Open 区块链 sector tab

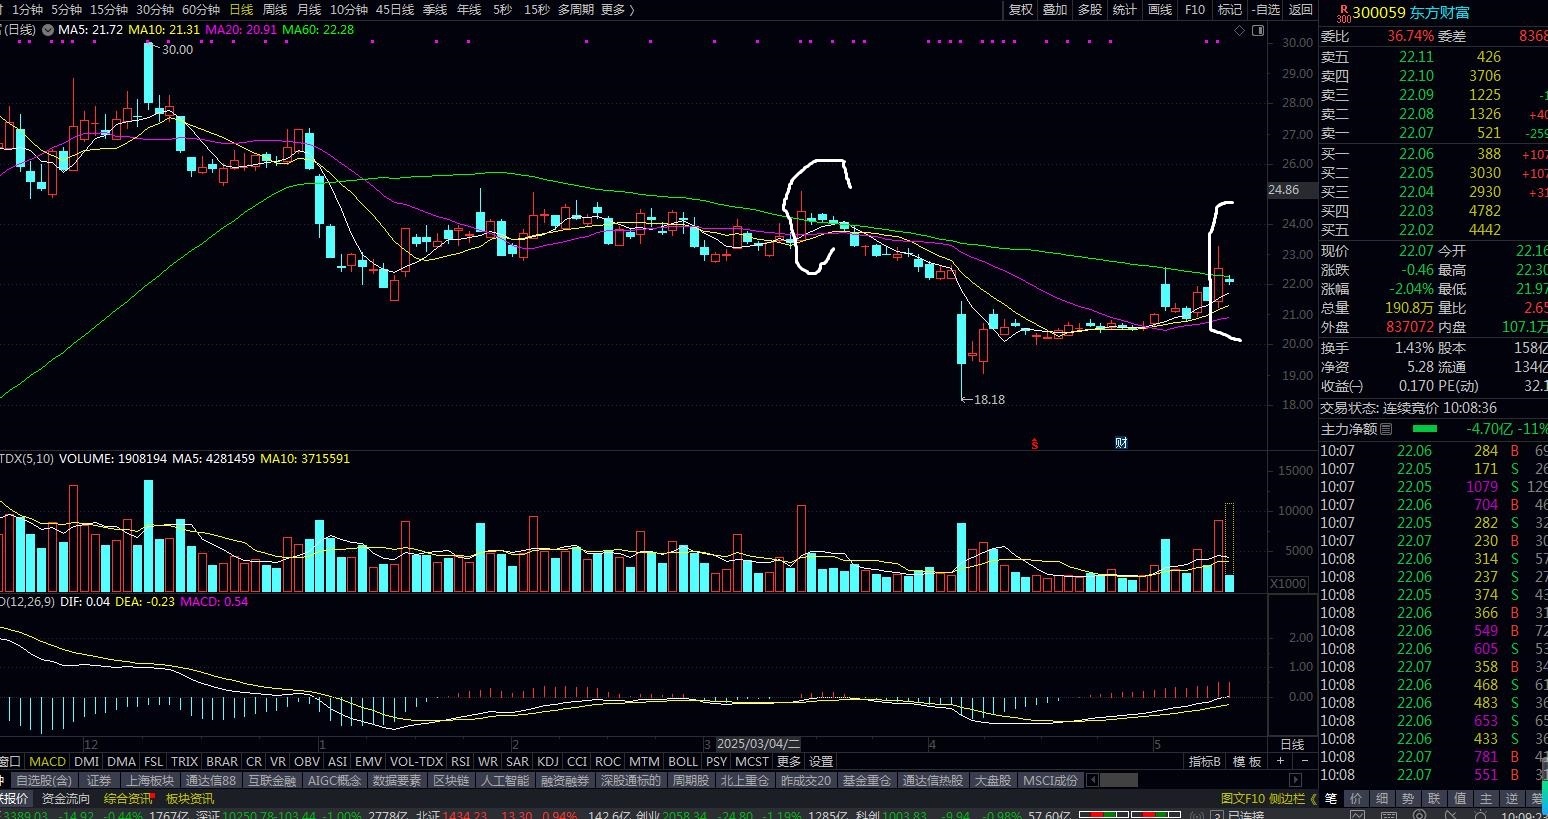point(451,780)
